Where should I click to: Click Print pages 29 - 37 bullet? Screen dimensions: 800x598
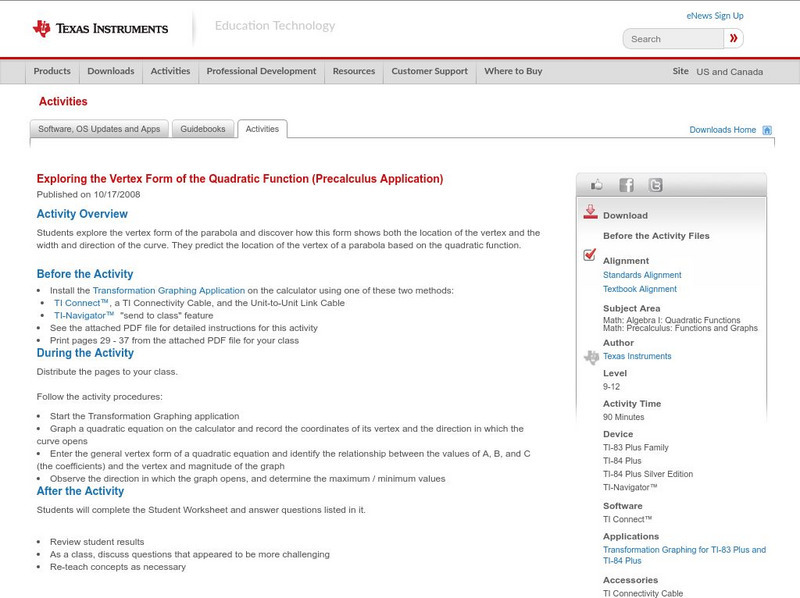point(174,340)
